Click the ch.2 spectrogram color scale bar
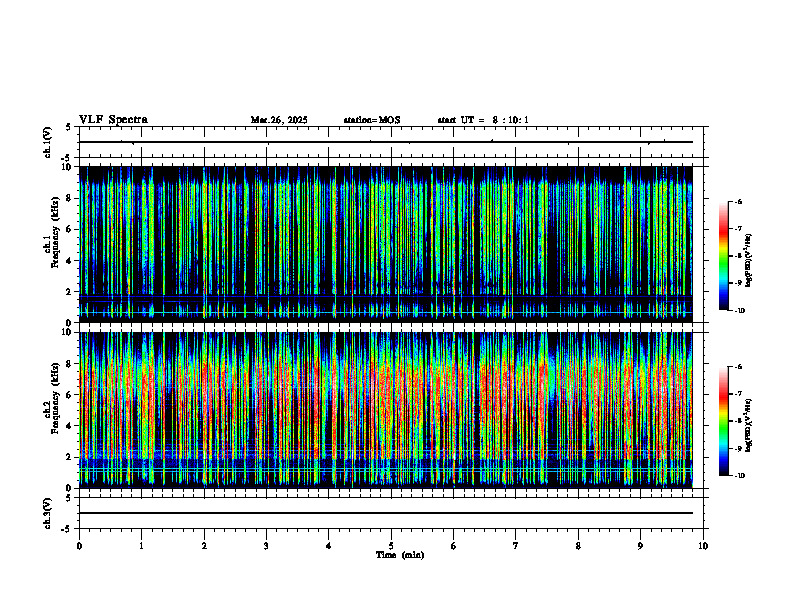This screenshot has height=612, width=792. coord(723,421)
